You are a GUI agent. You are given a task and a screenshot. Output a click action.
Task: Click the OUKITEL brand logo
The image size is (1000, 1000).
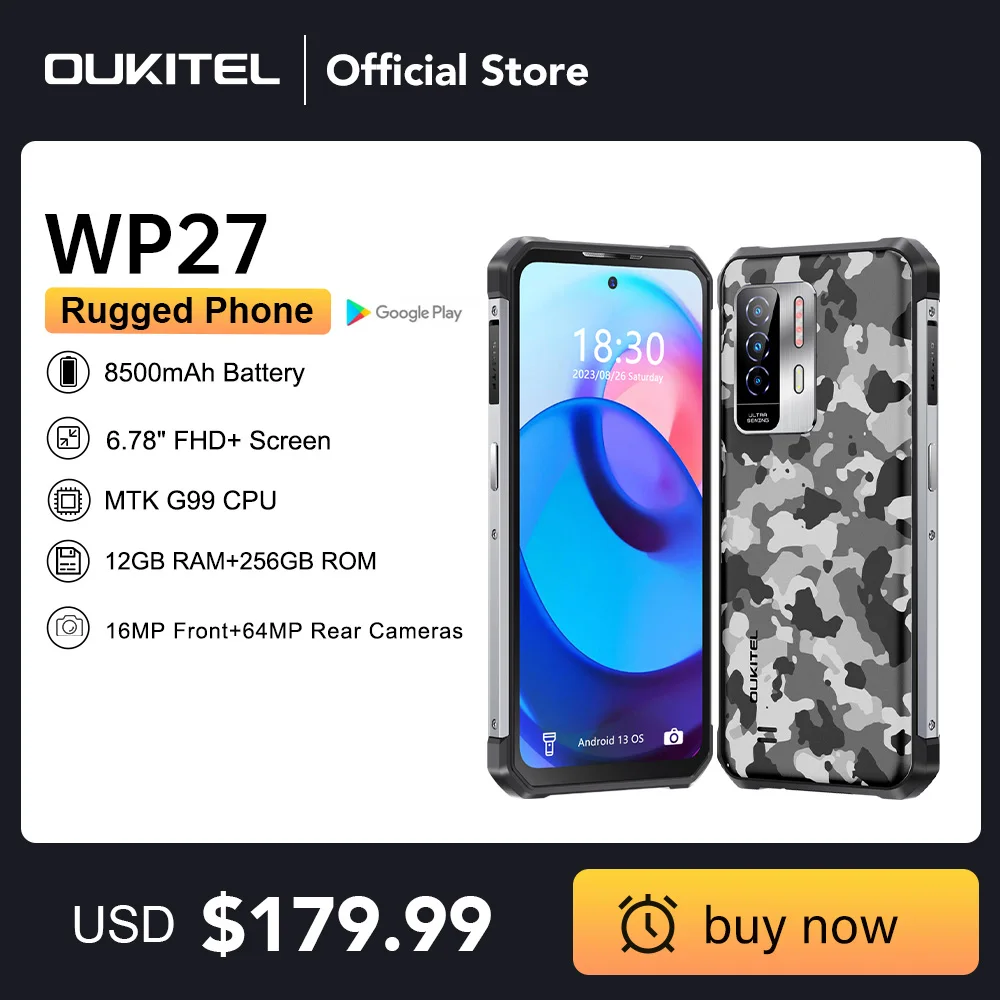click(x=162, y=69)
